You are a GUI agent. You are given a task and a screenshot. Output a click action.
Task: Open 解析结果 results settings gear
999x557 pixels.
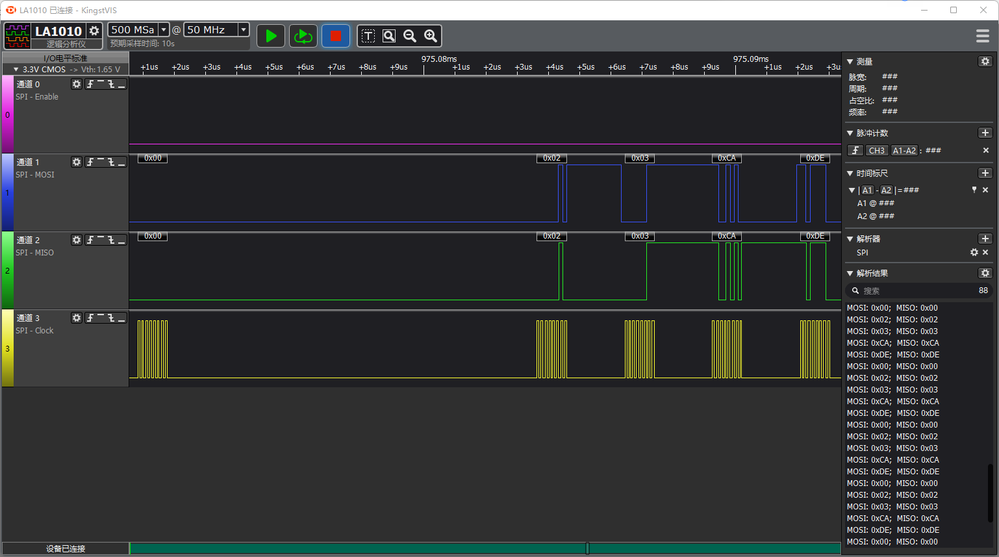click(985, 273)
